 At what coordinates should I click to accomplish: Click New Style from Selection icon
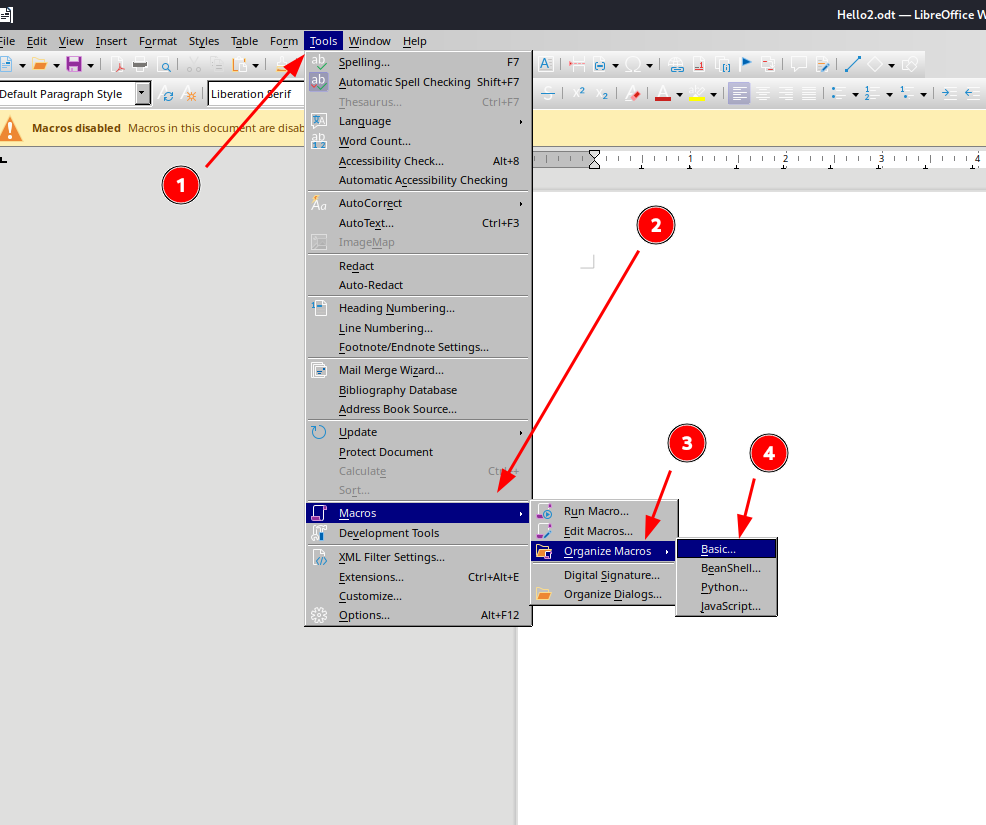[189, 94]
